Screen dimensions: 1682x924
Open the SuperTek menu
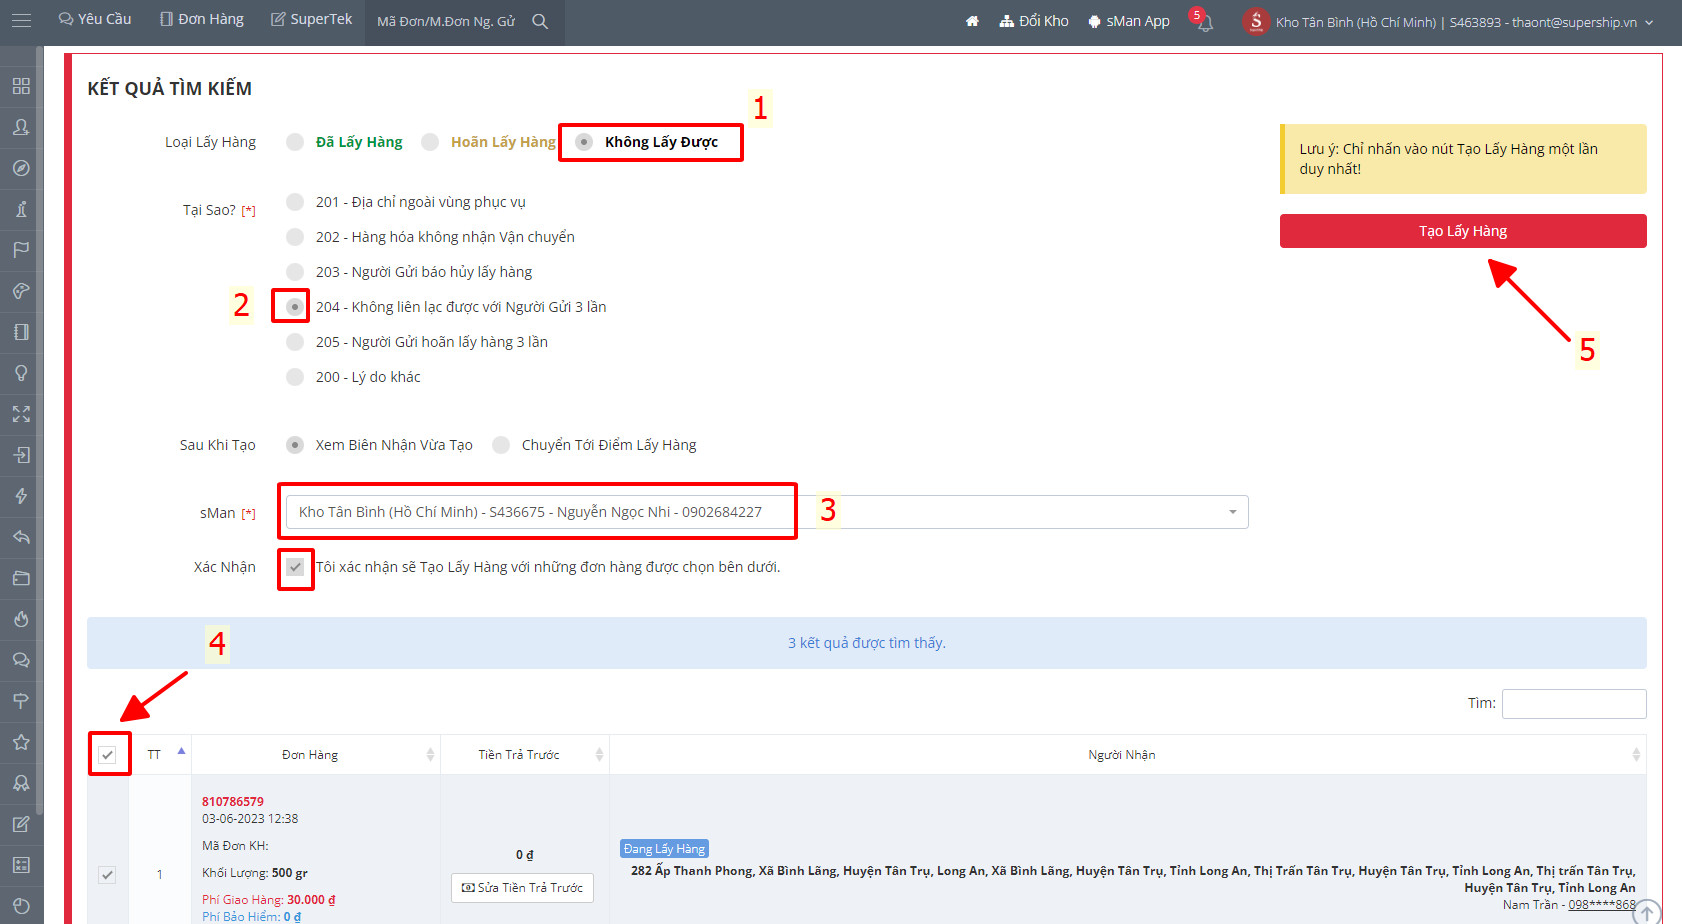pyautogui.click(x=312, y=19)
